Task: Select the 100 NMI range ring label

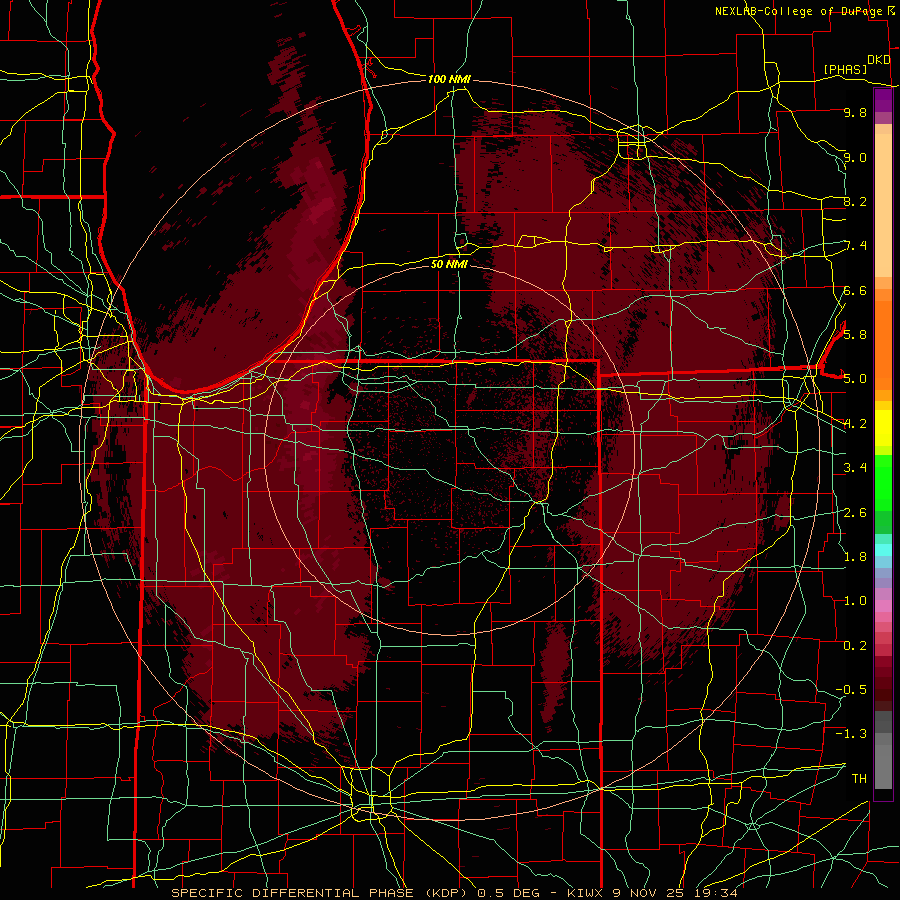Action: pos(449,79)
